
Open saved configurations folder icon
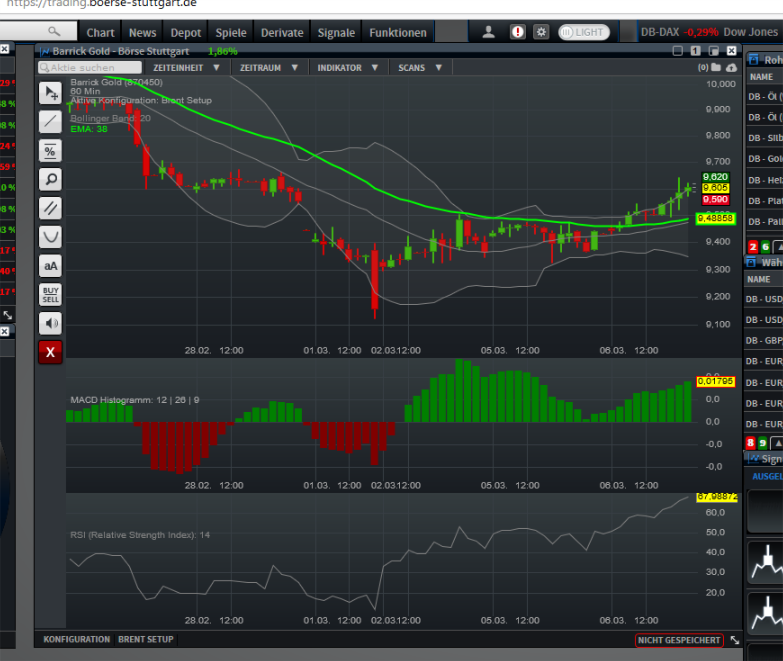(x=717, y=67)
